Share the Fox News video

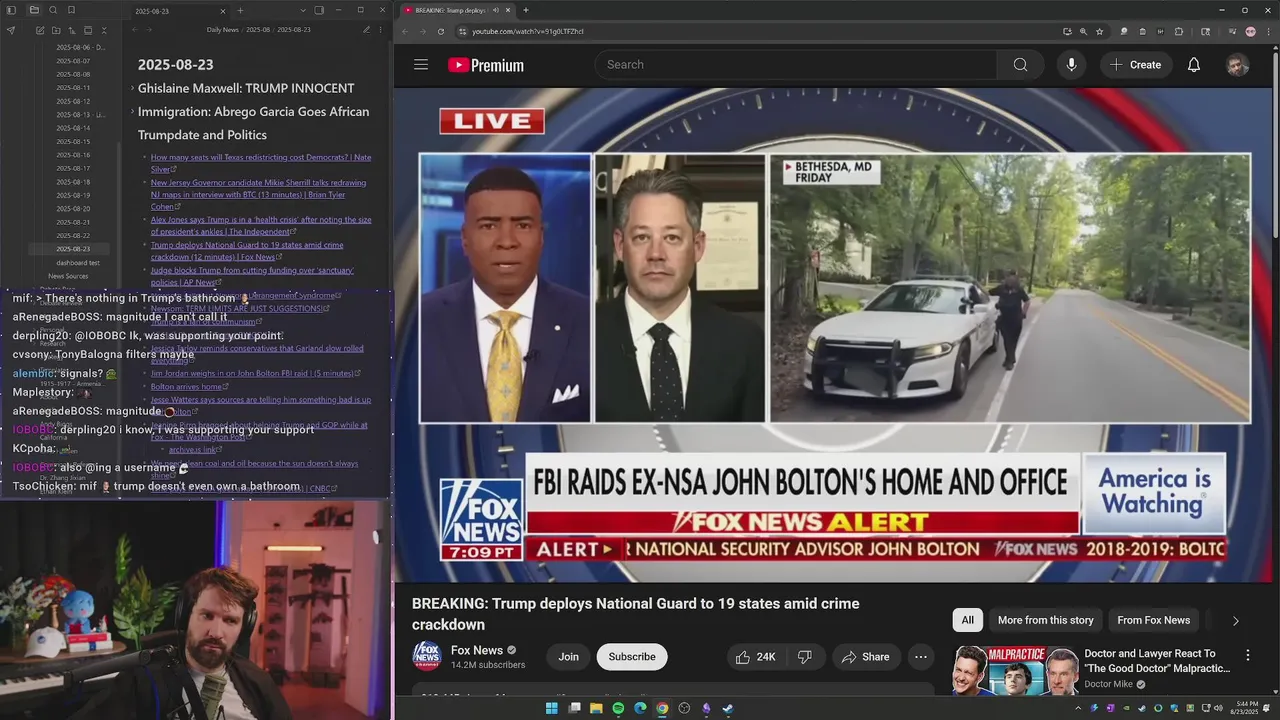(866, 657)
